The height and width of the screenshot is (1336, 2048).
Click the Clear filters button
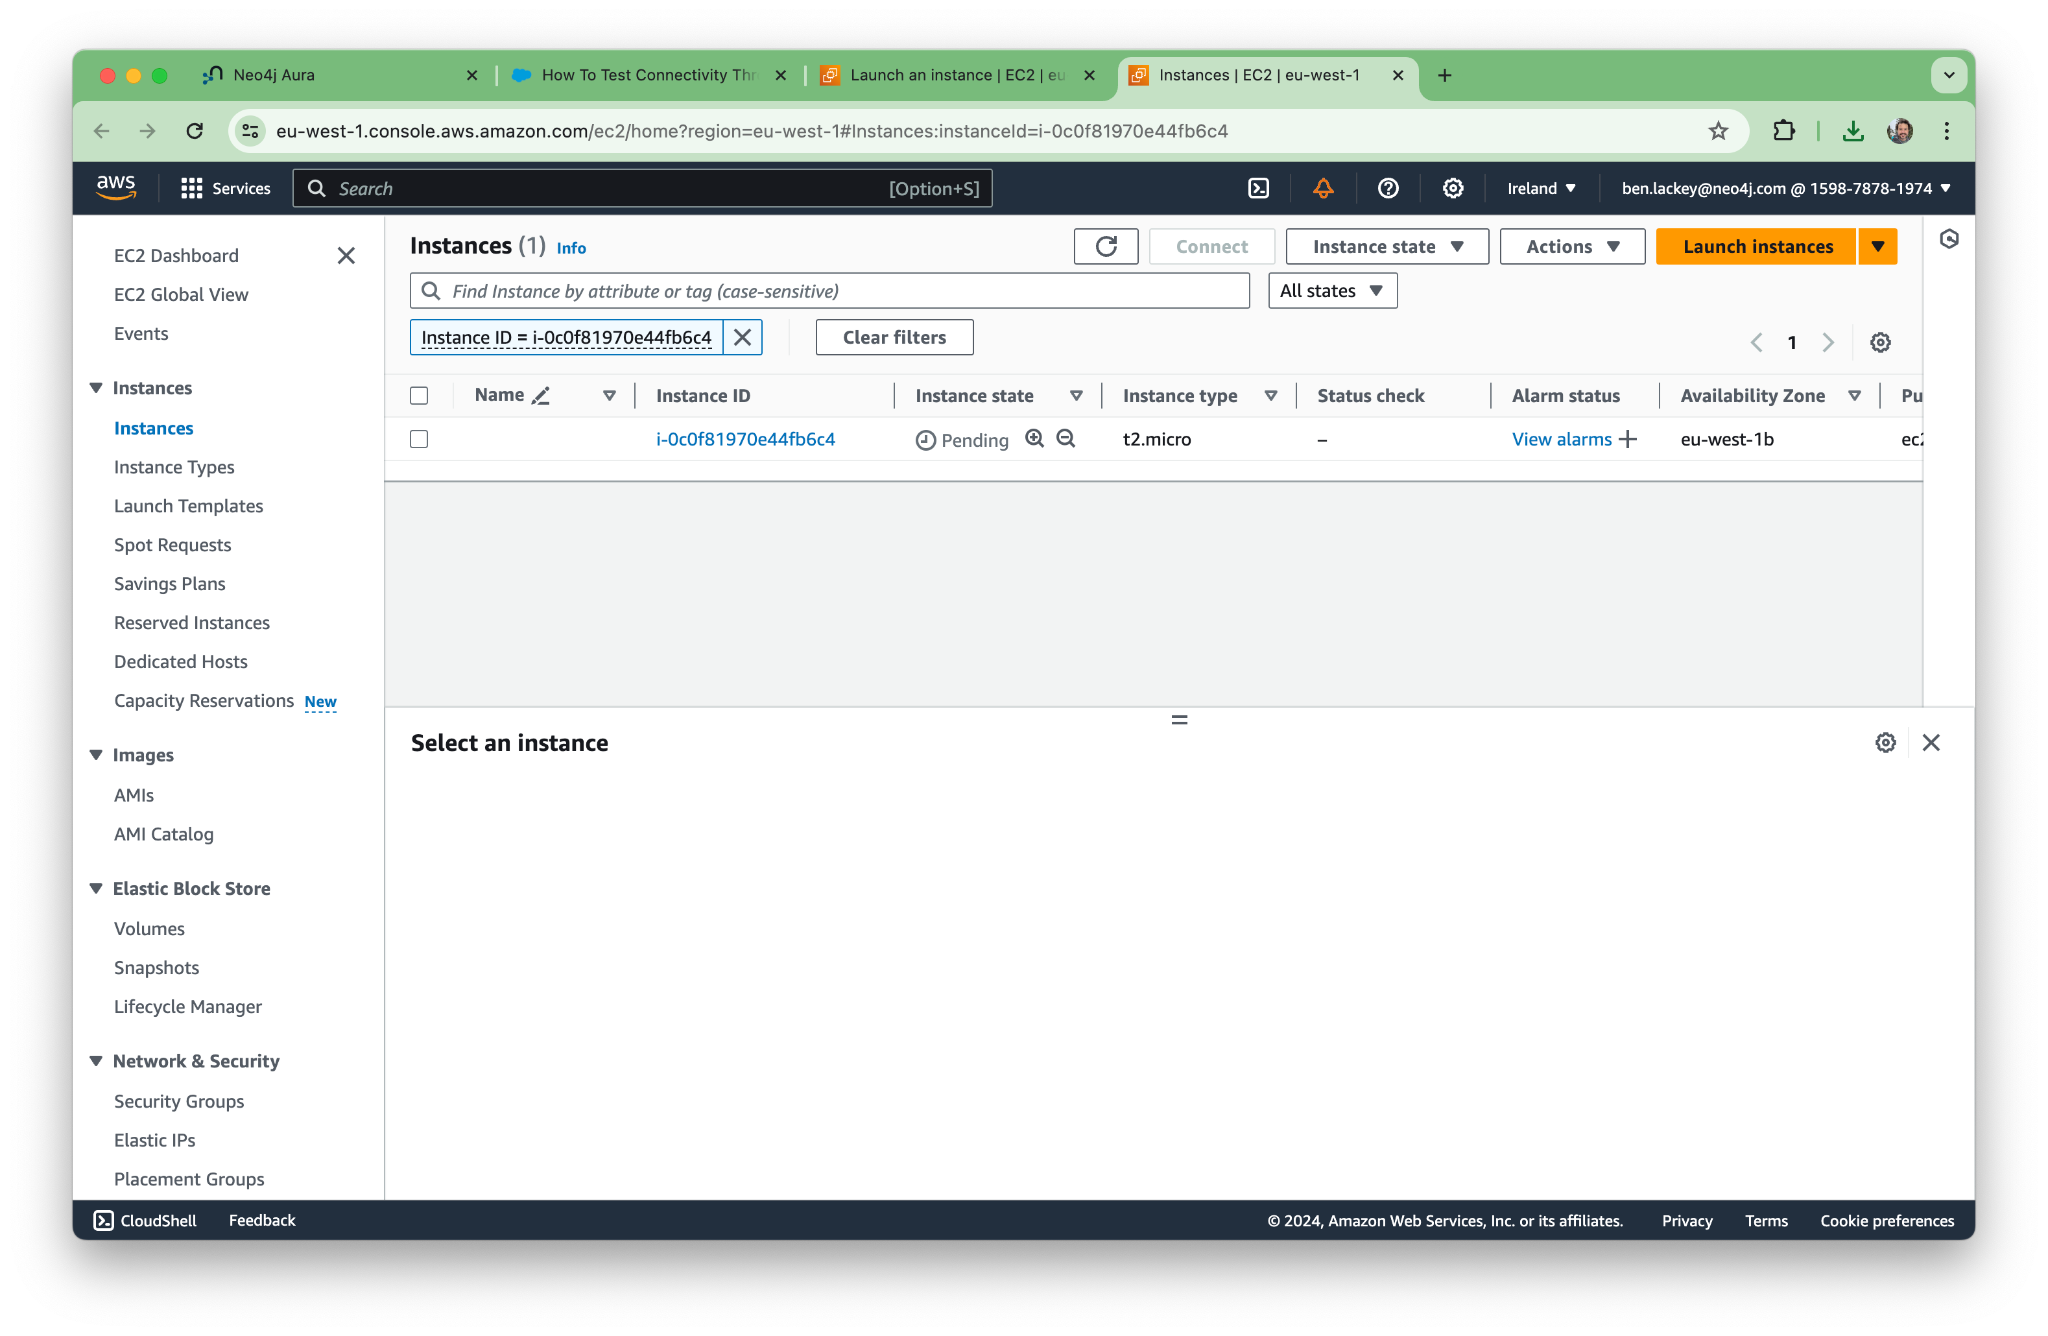coord(894,337)
